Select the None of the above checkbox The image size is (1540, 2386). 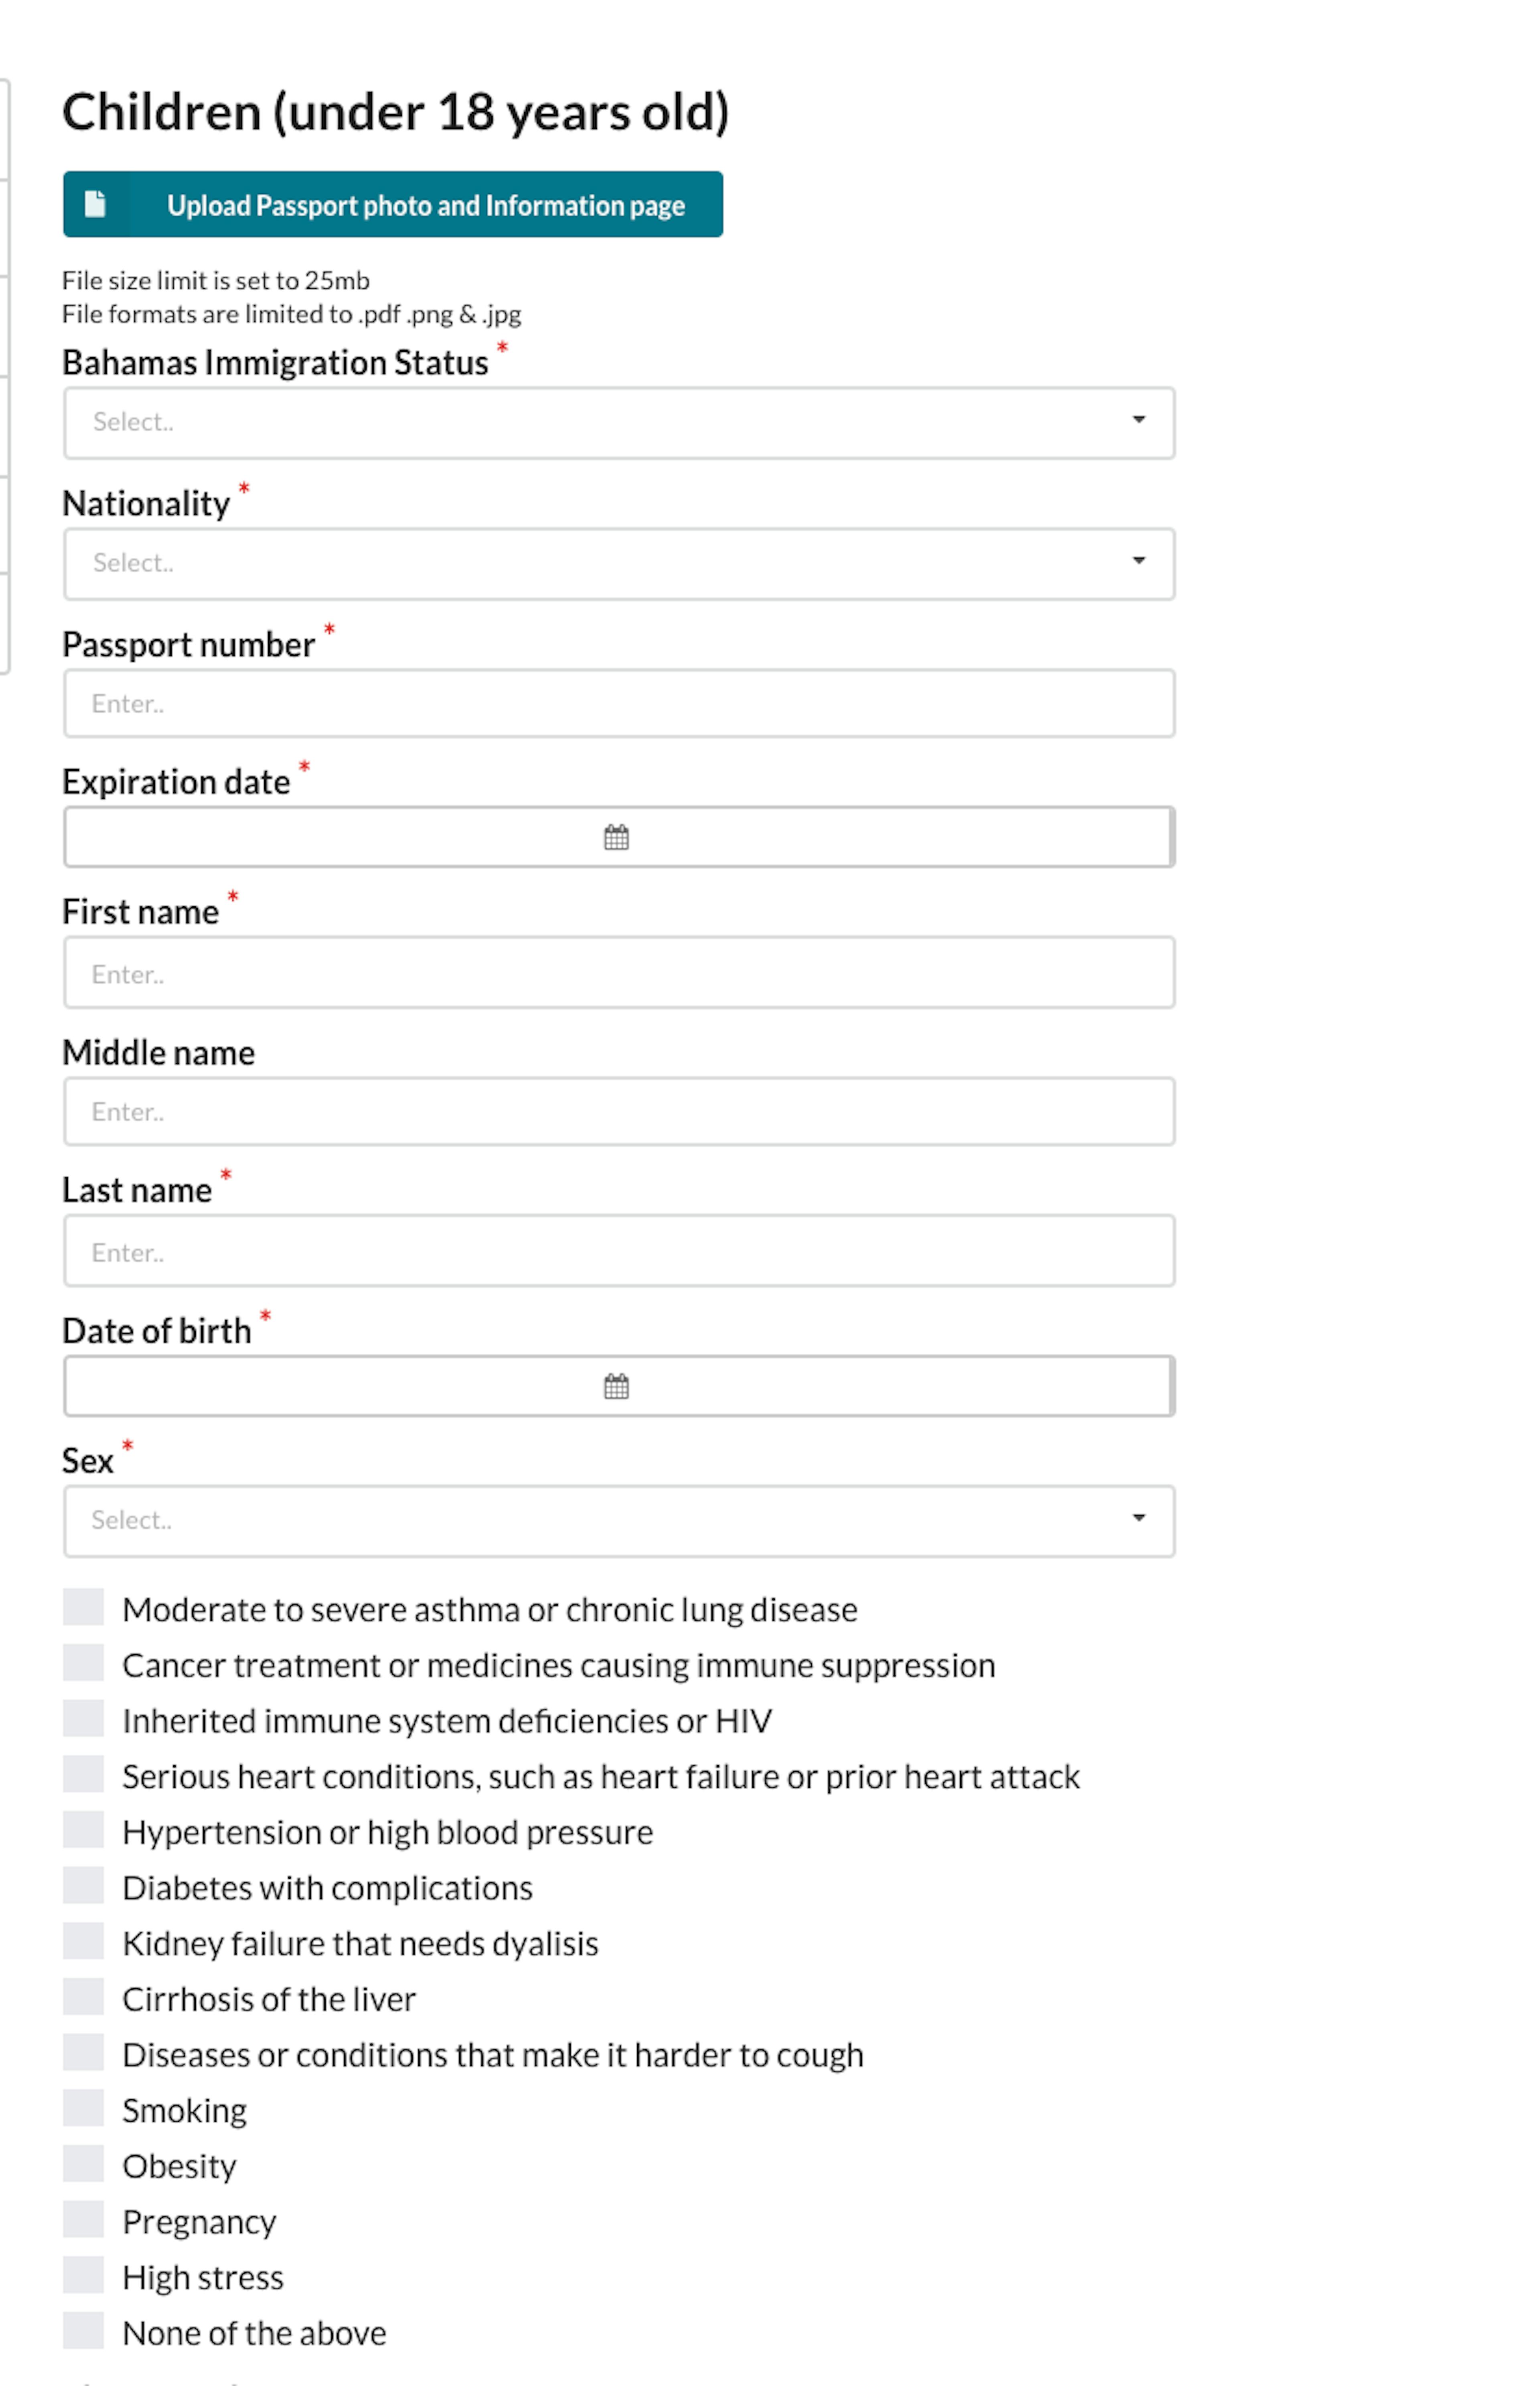(84, 2330)
